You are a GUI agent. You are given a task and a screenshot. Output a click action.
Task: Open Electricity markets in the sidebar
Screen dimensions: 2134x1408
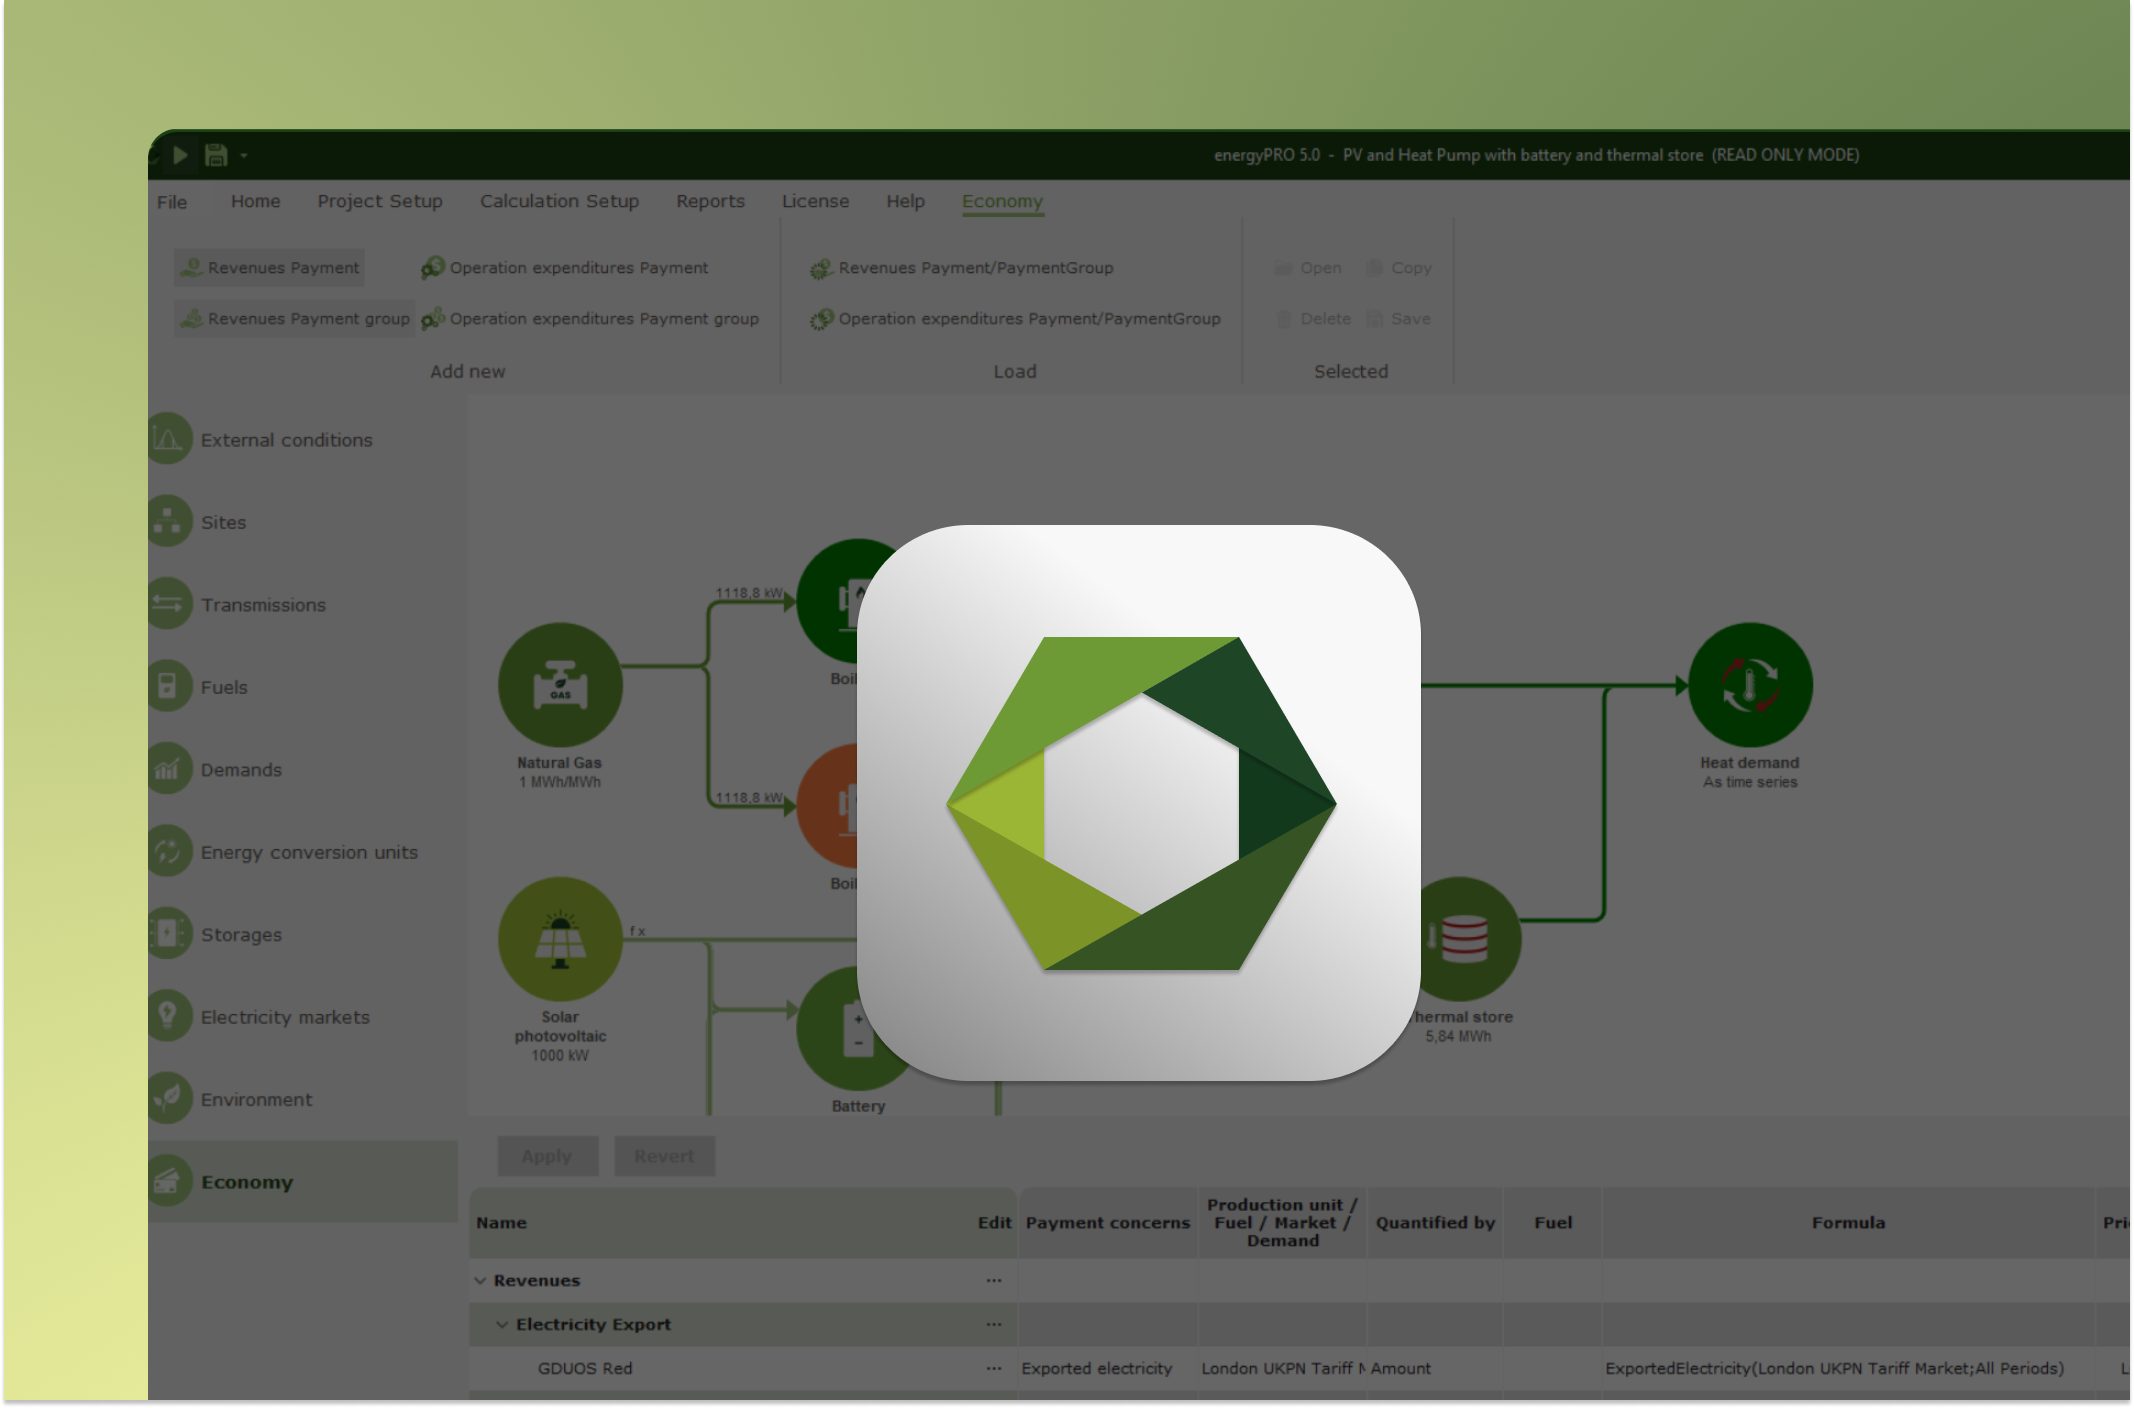pyautogui.click(x=260, y=1017)
